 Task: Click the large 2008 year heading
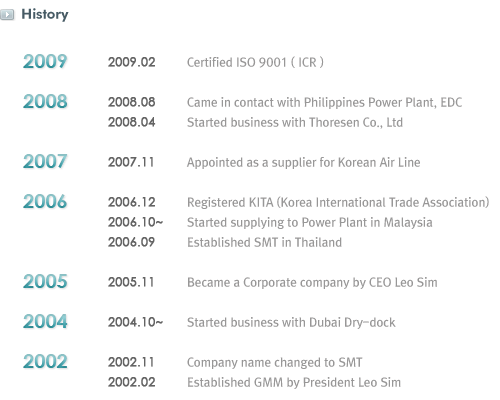click(45, 102)
